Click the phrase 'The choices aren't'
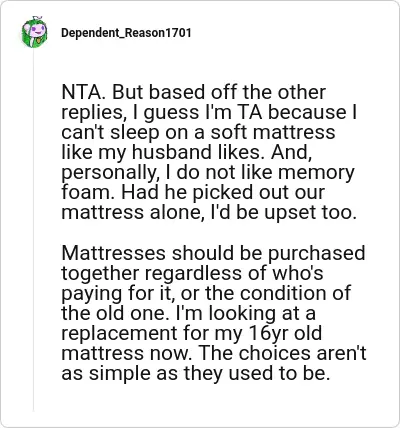400x428 pixels. coord(282,353)
